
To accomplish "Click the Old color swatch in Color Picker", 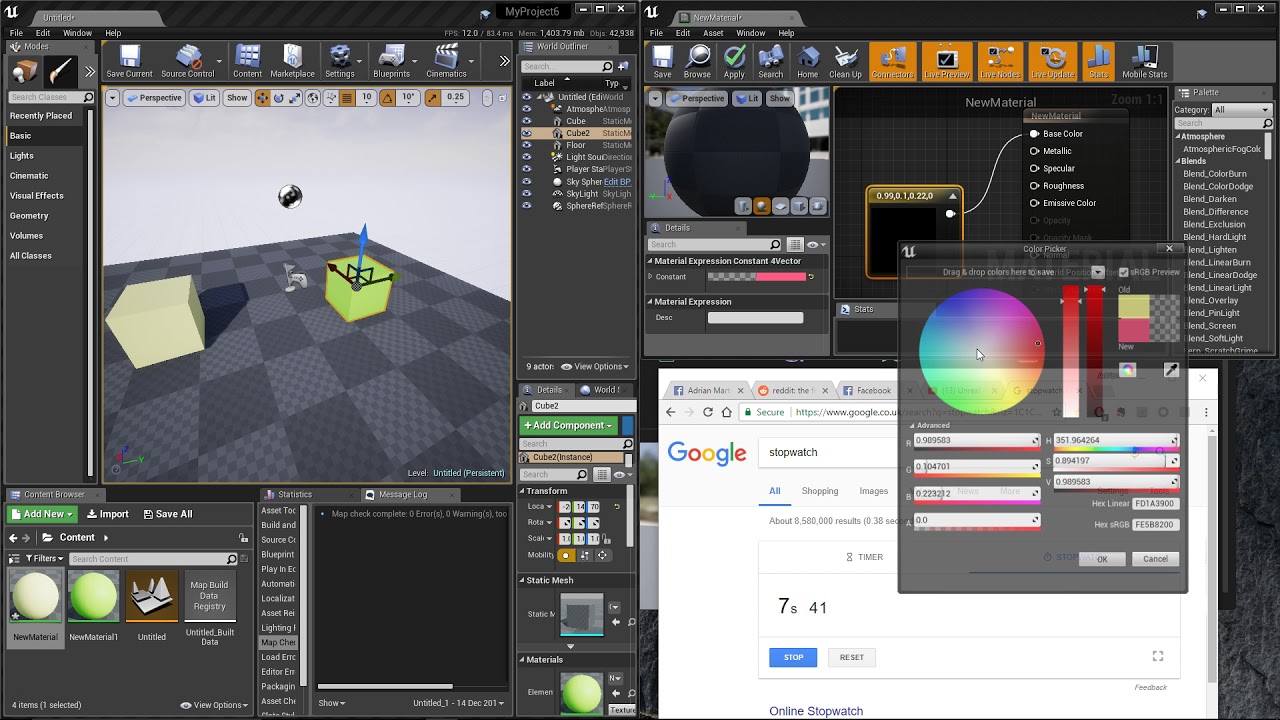I will tap(1133, 307).
